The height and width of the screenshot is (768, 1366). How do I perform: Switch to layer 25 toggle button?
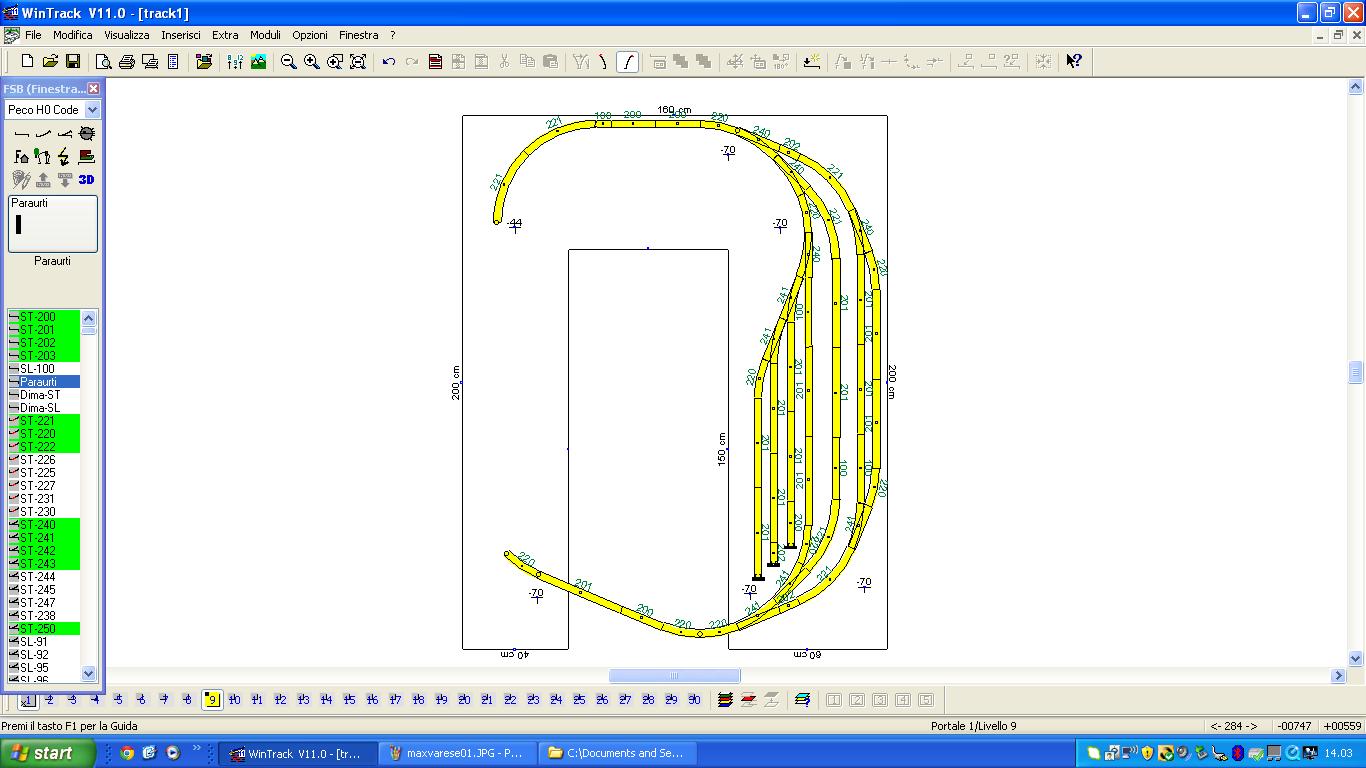coord(580,700)
